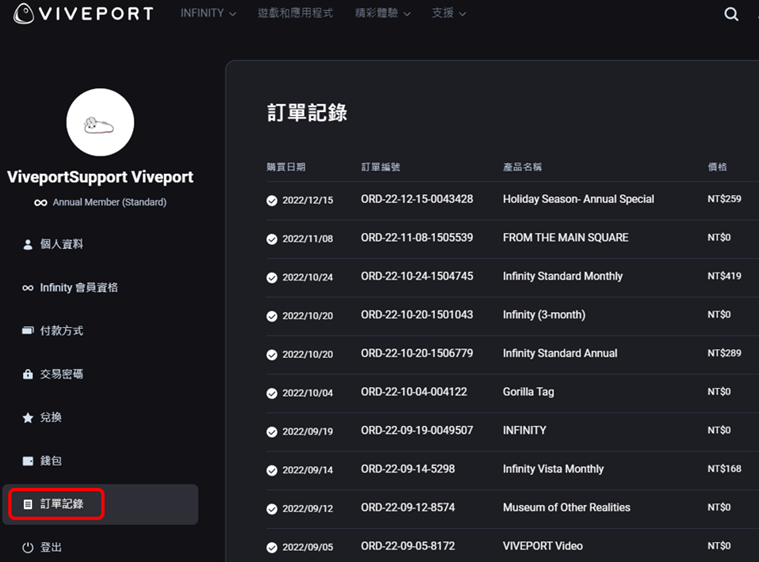
Task: Click the NT$419 price value
Action: click(724, 276)
